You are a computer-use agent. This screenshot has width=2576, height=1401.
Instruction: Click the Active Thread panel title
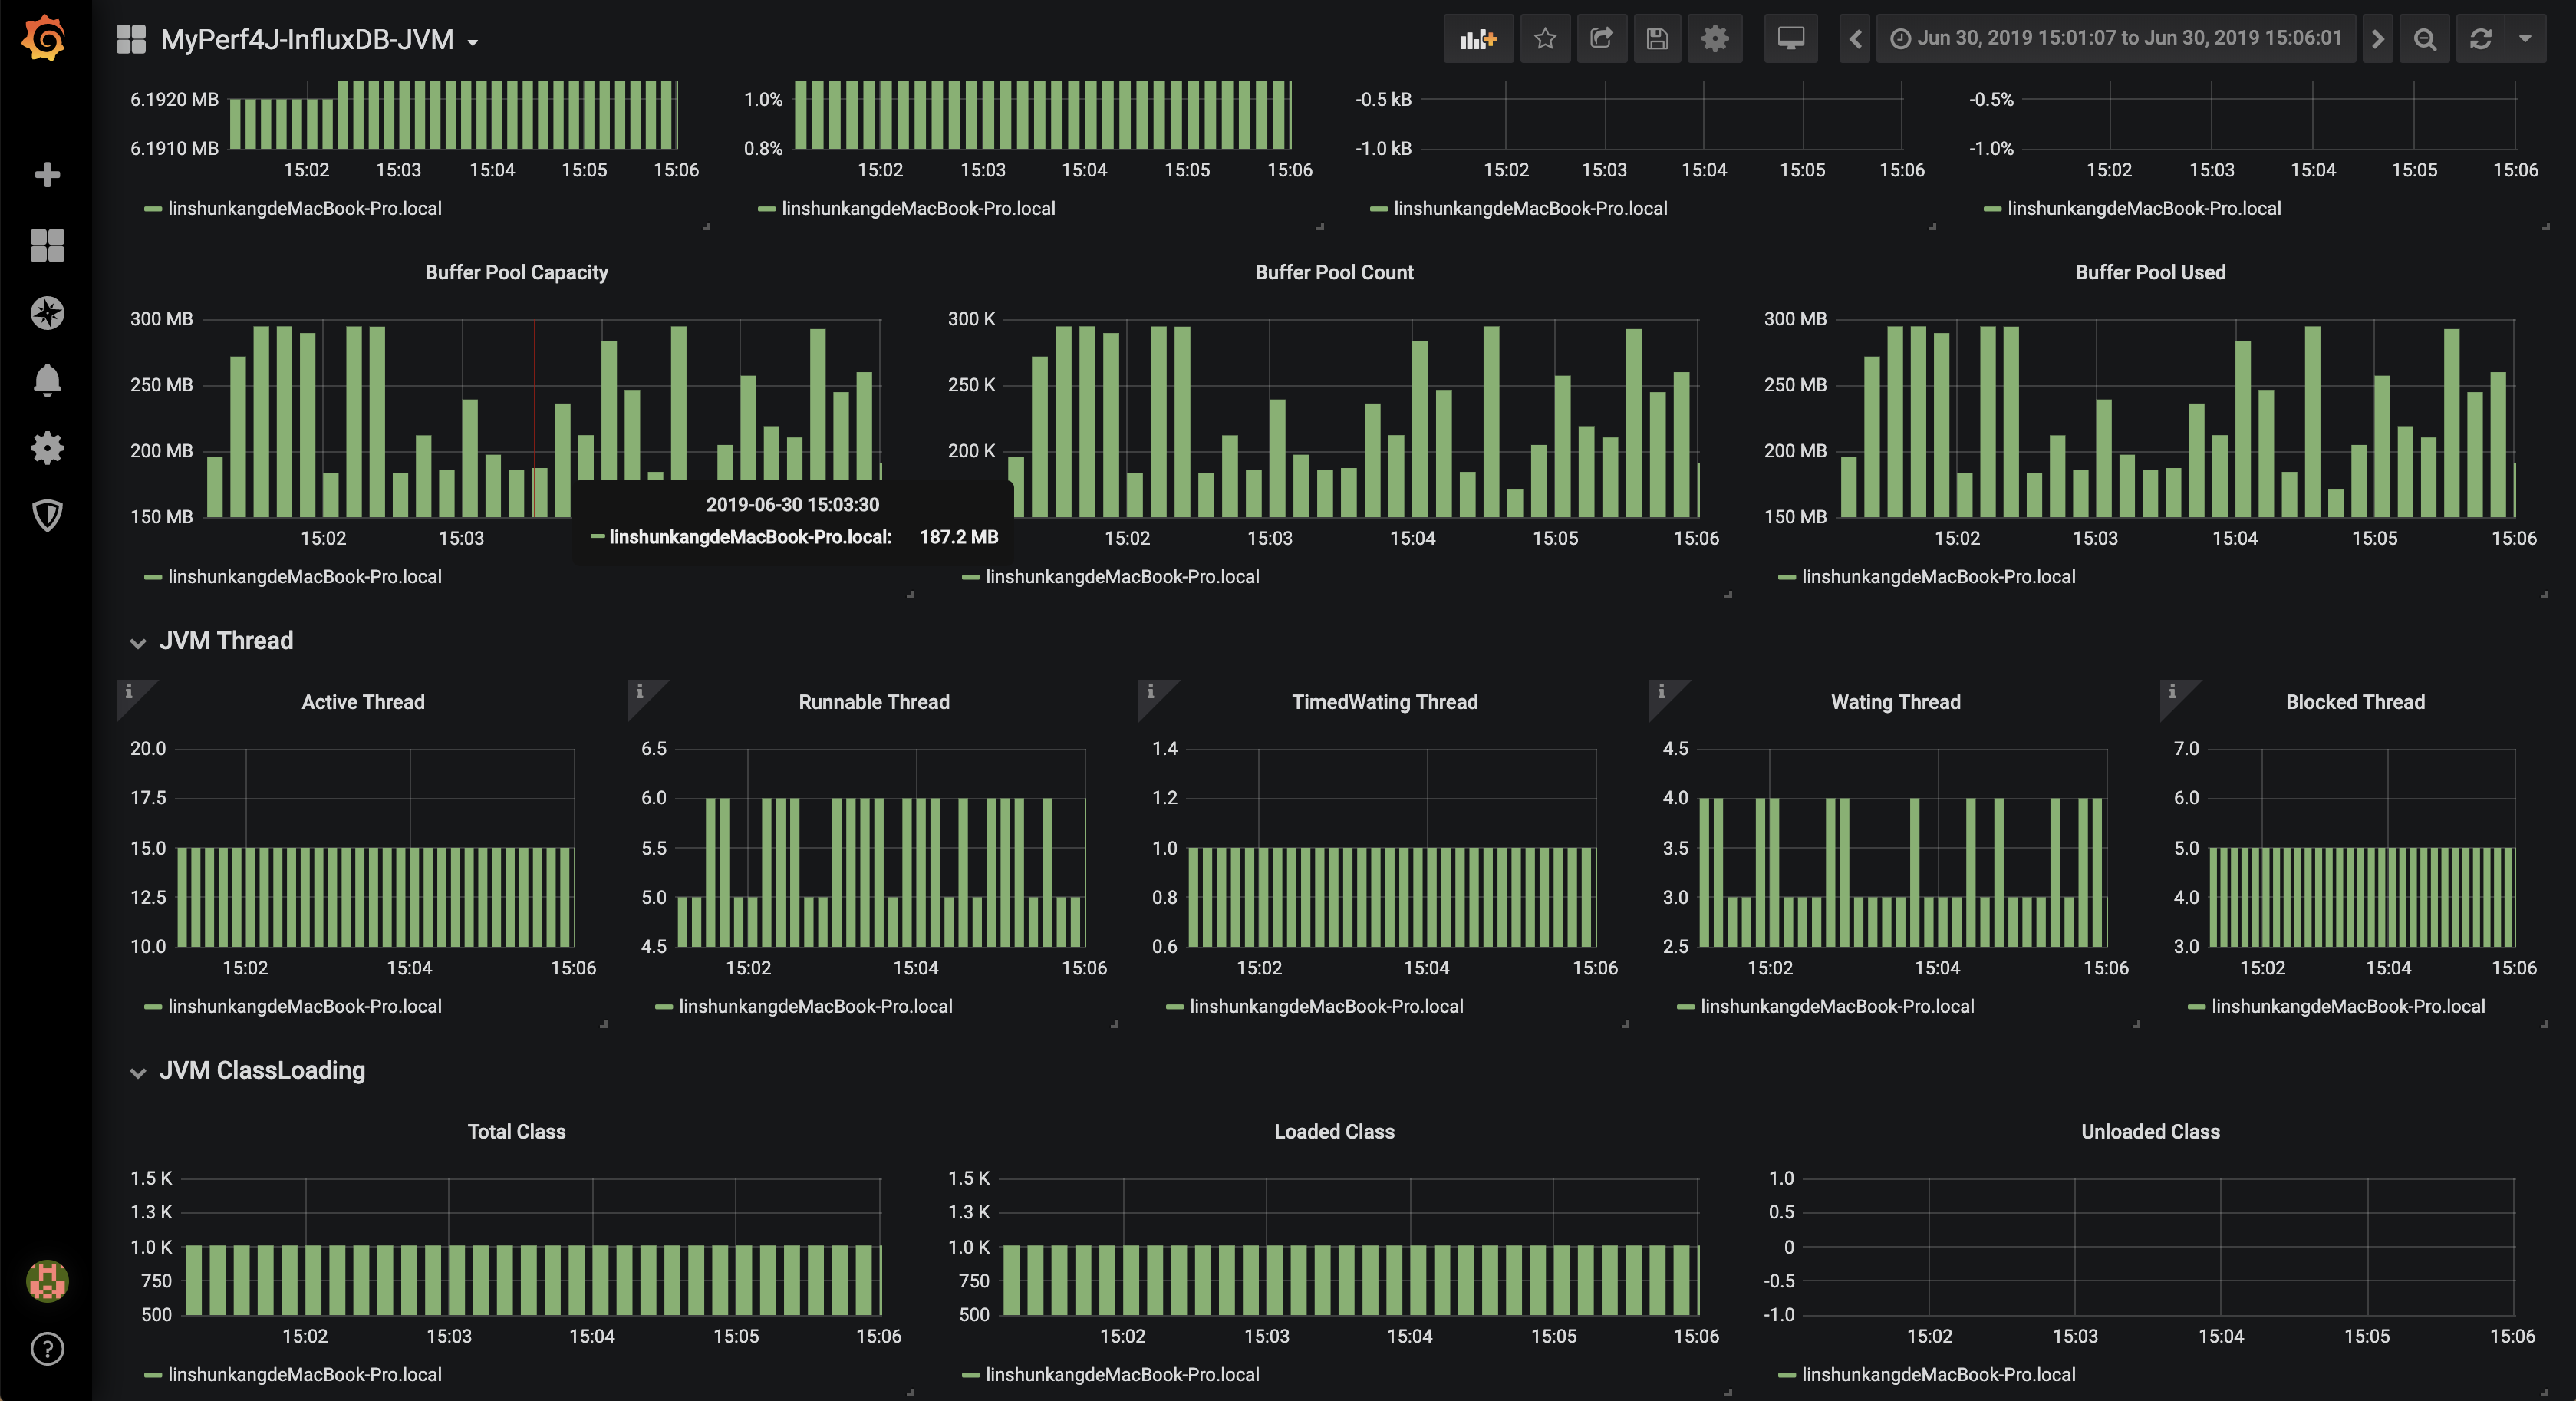pyautogui.click(x=363, y=702)
